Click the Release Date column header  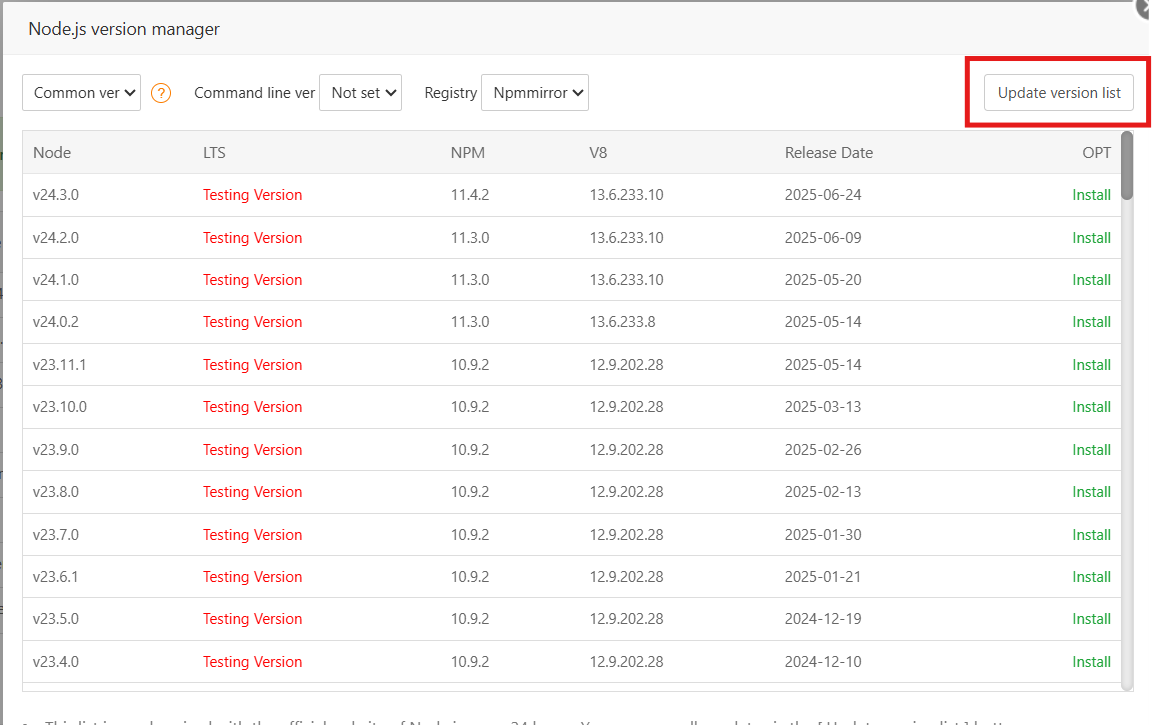828,153
